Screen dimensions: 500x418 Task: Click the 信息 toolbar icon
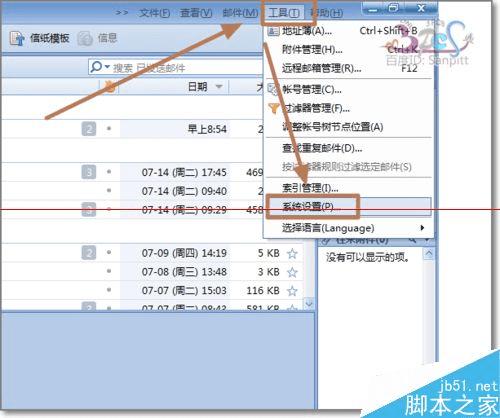[85, 38]
